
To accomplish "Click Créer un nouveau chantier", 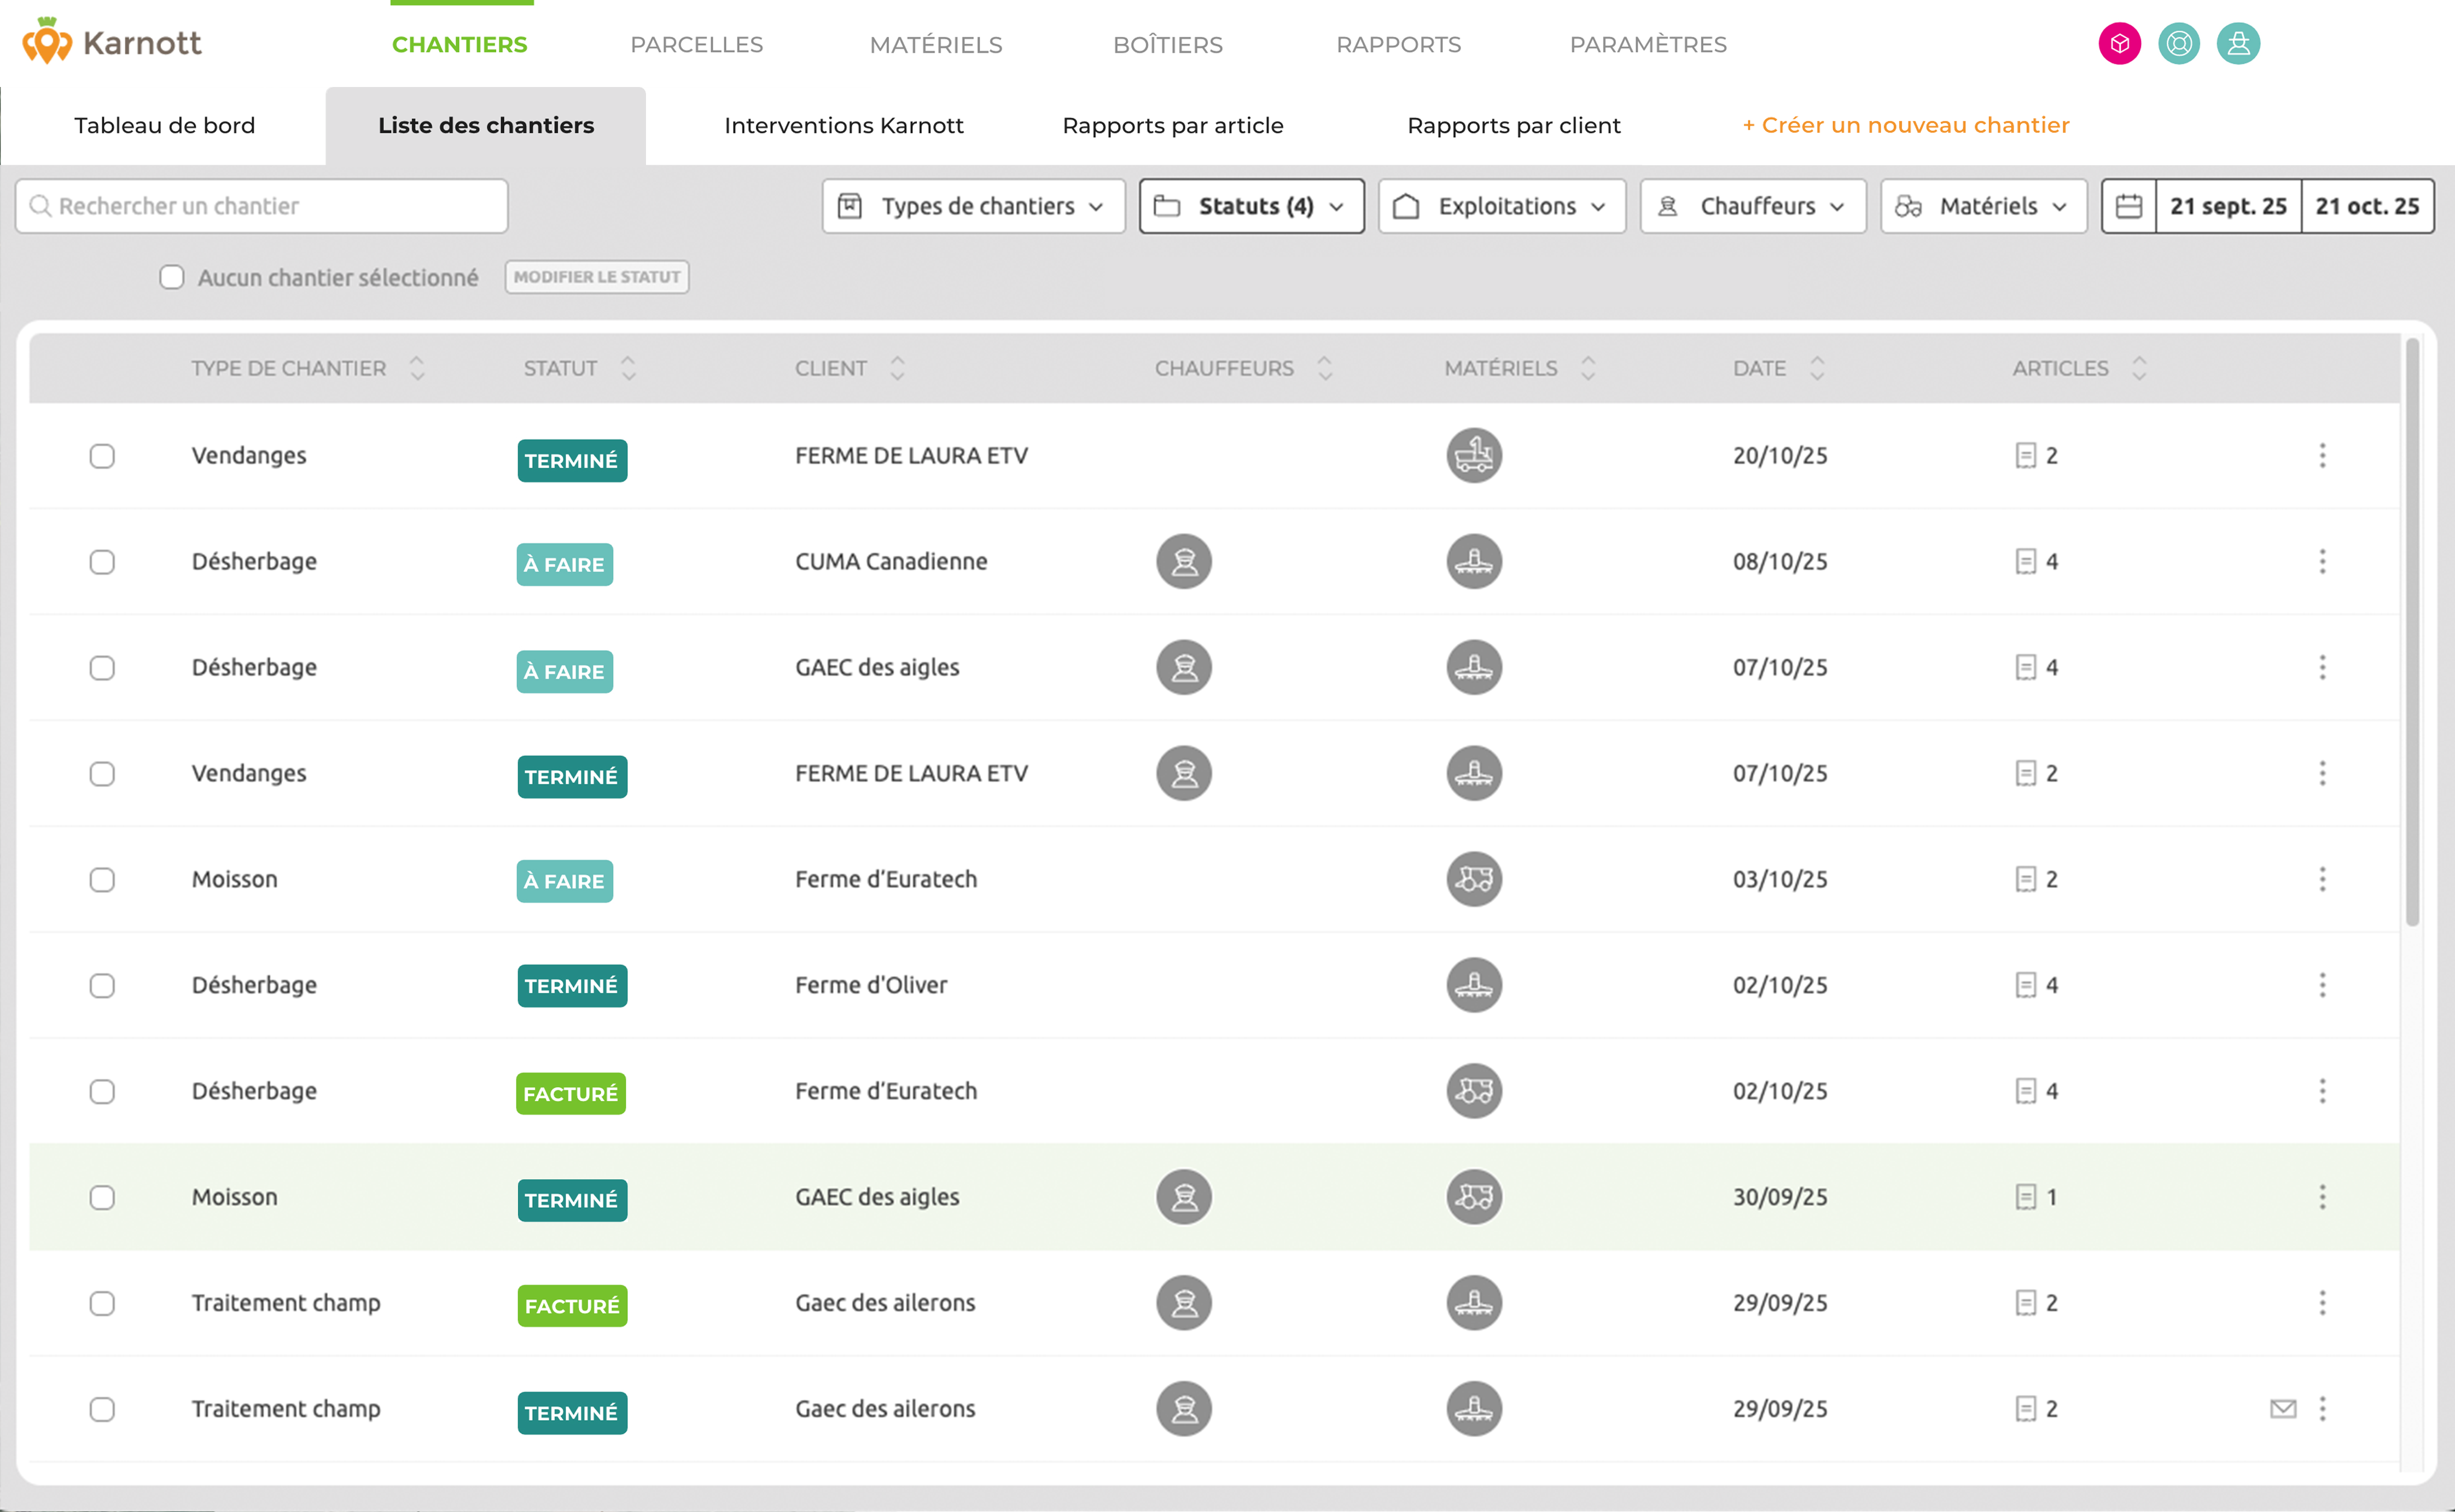I will point(1906,125).
